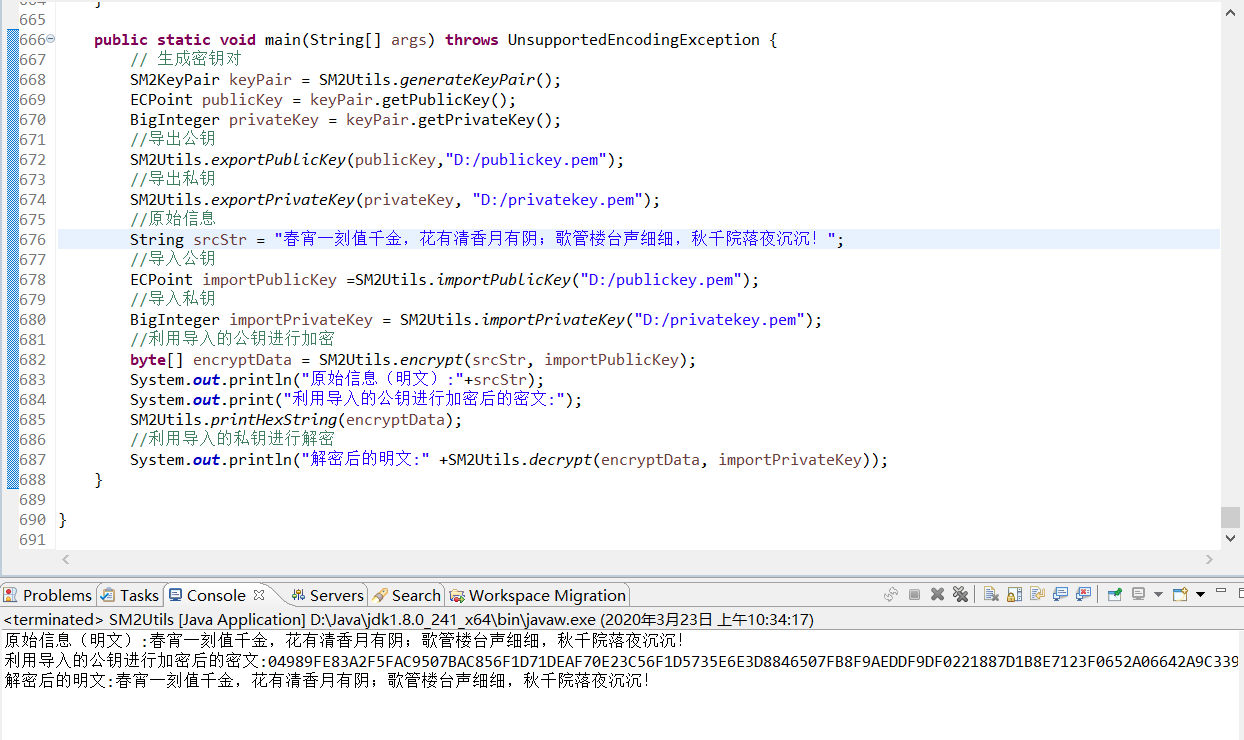The width and height of the screenshot is (1244, 740).
Task: Click line number 688 in the gutter
Action: (32, 480)
